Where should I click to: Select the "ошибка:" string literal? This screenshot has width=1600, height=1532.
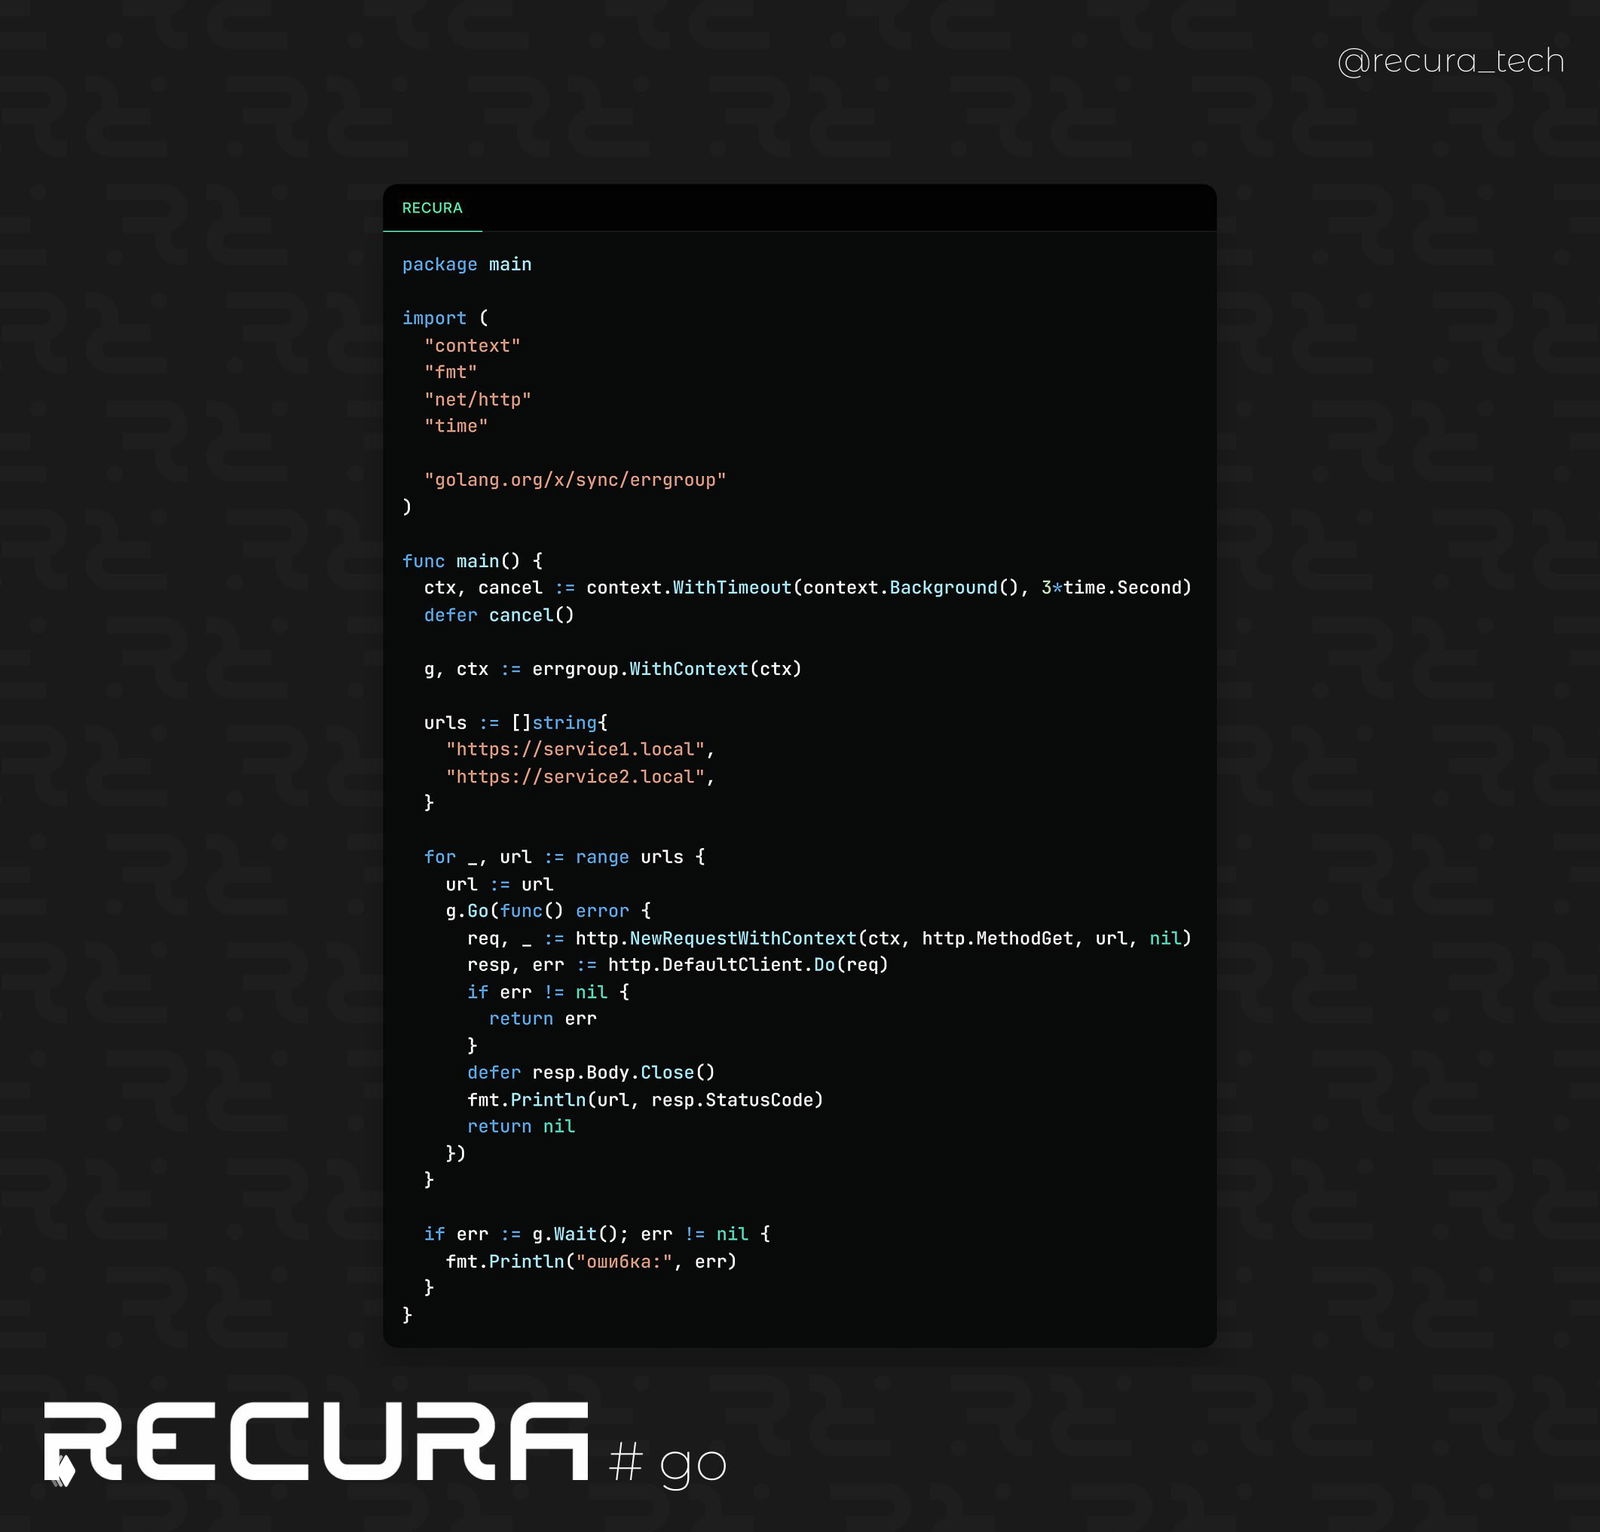tap(624, 1262)
